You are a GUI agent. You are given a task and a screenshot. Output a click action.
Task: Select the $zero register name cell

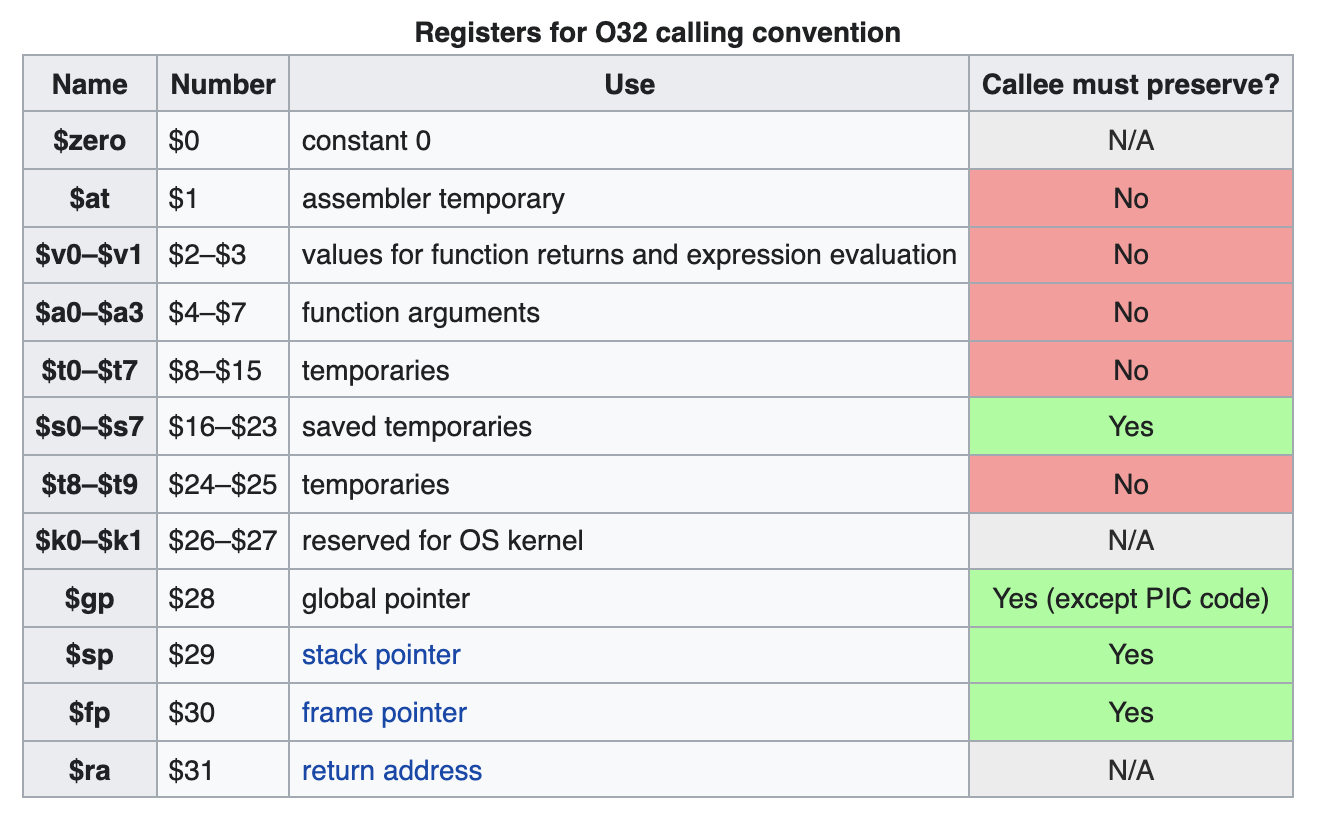click(x=90, y=141)
